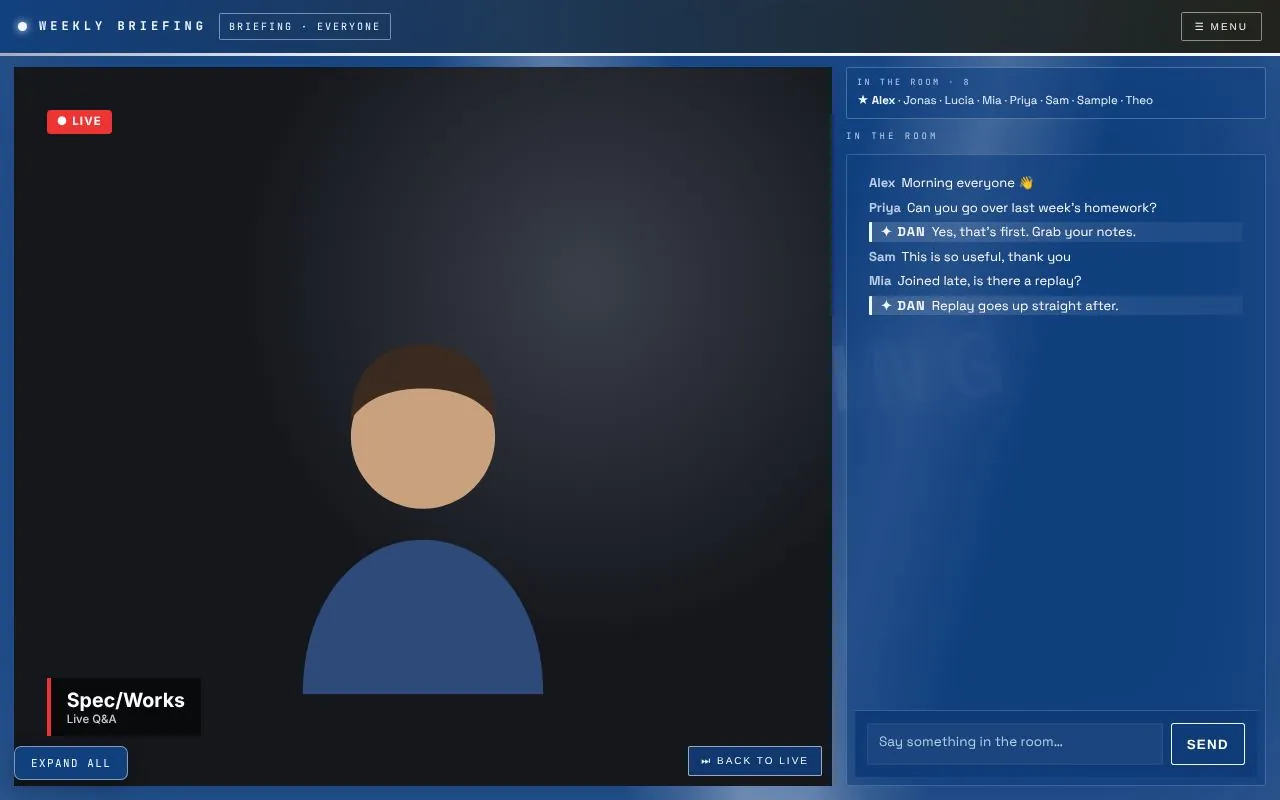This screenshot has height=800, width=1280.
Task: Click the sparkle icon on Dan's first reply
Action: pyautogui.click(x=886, y=232)
